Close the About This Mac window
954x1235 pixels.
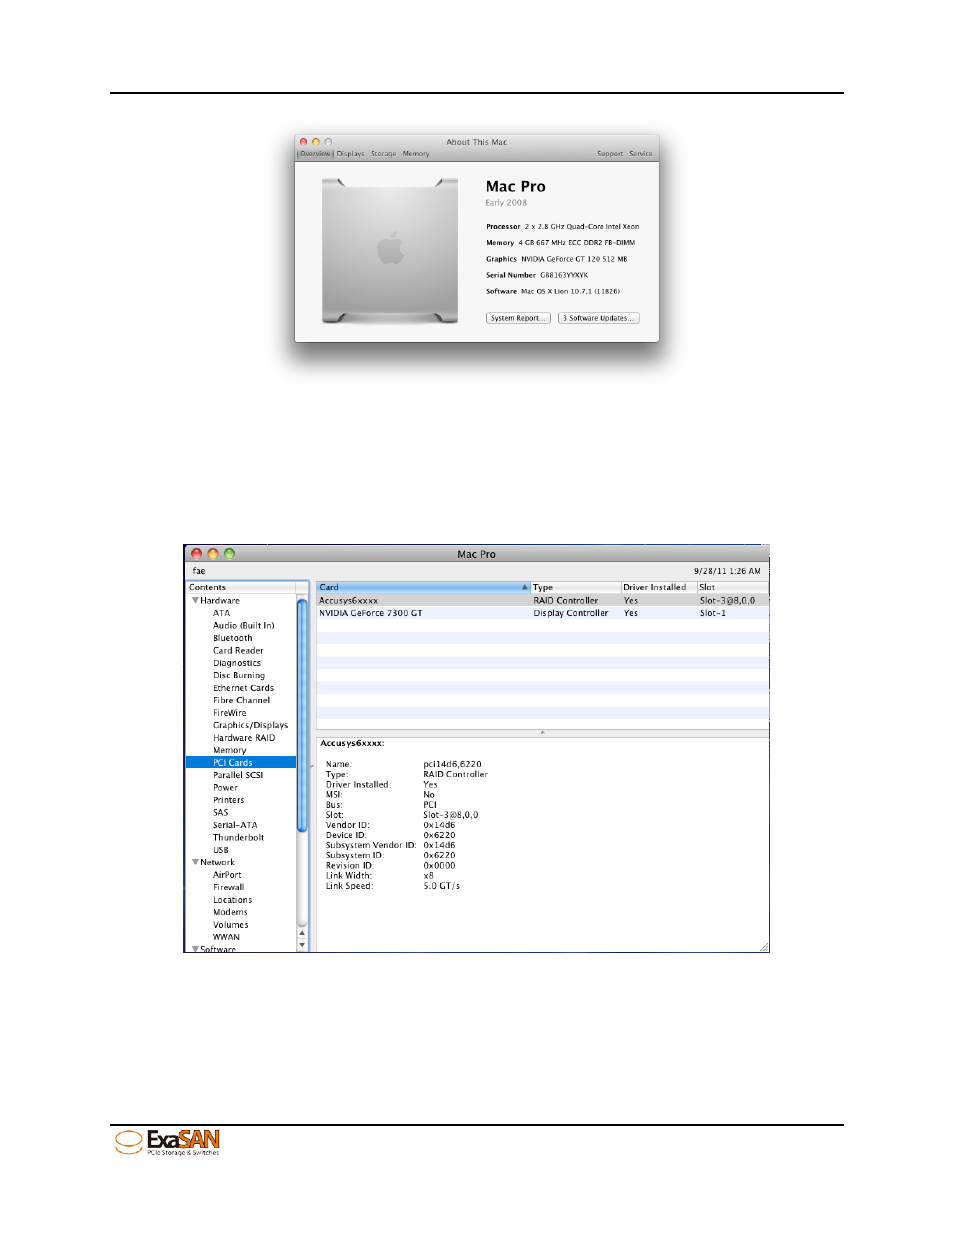pos(304,142)
